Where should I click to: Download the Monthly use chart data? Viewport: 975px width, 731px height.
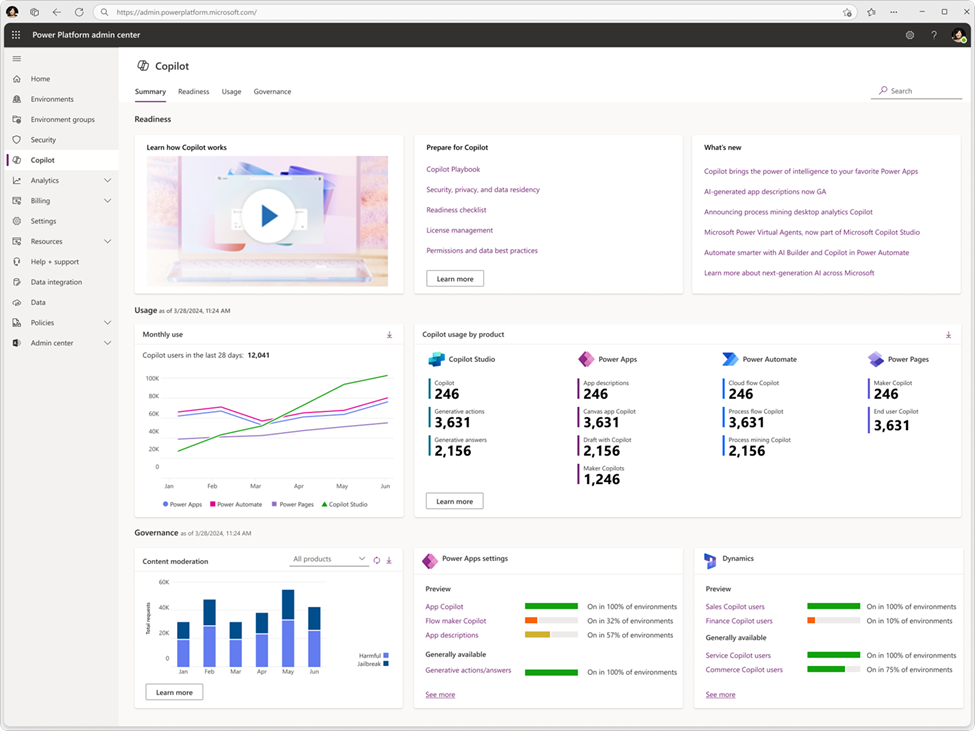(390, 334)
